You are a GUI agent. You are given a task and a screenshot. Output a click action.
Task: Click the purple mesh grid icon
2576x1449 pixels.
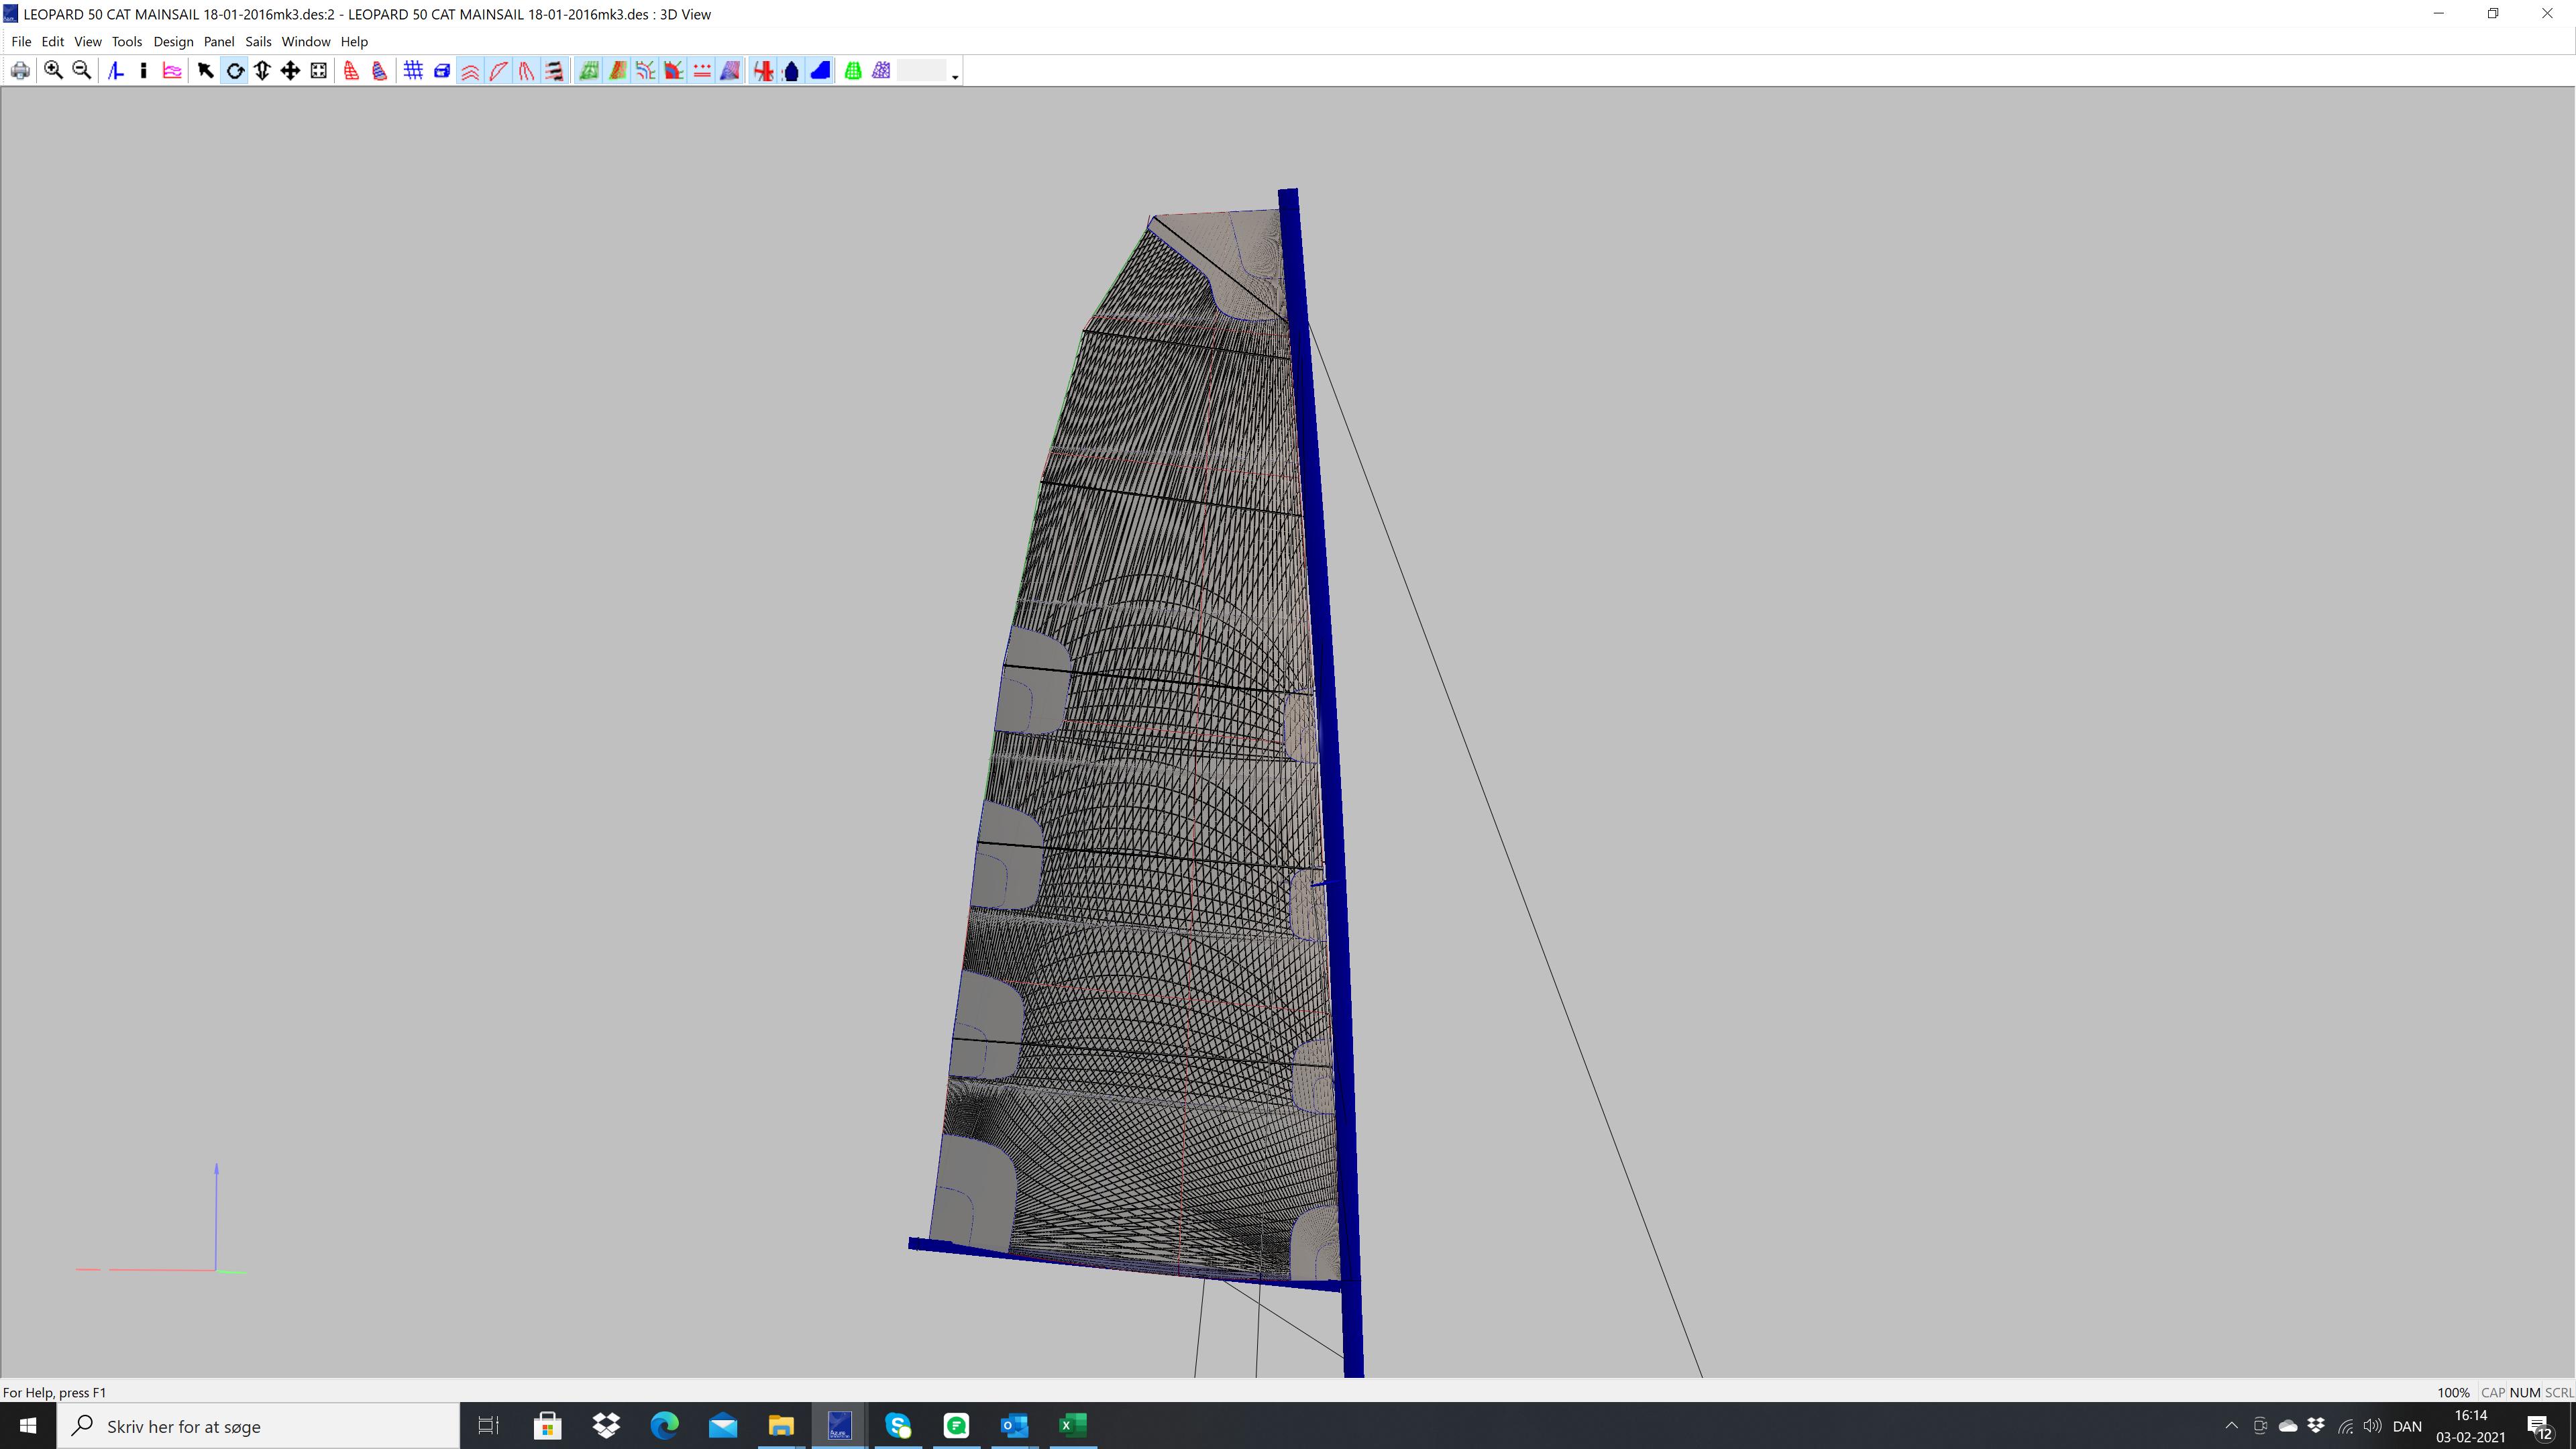881,70
